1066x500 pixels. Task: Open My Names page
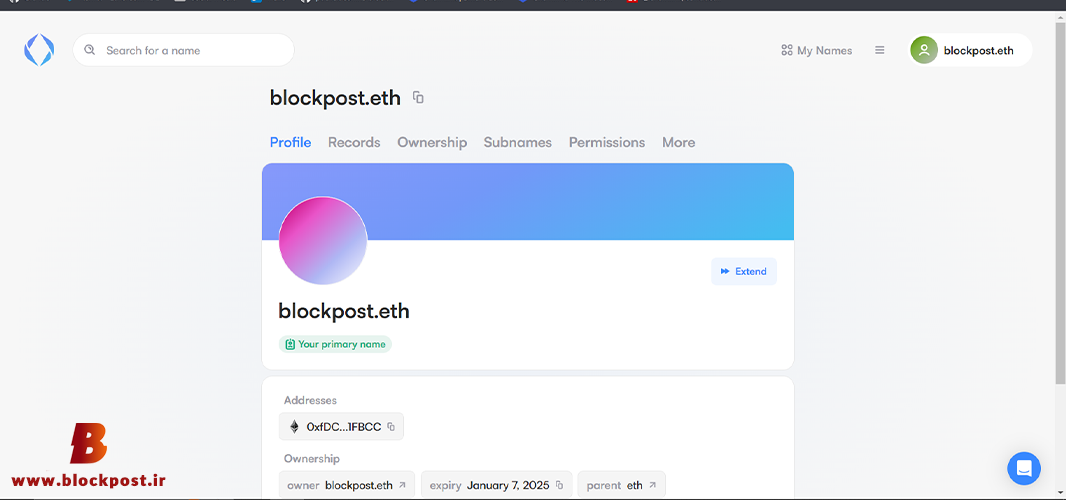[x=816, y=50]
